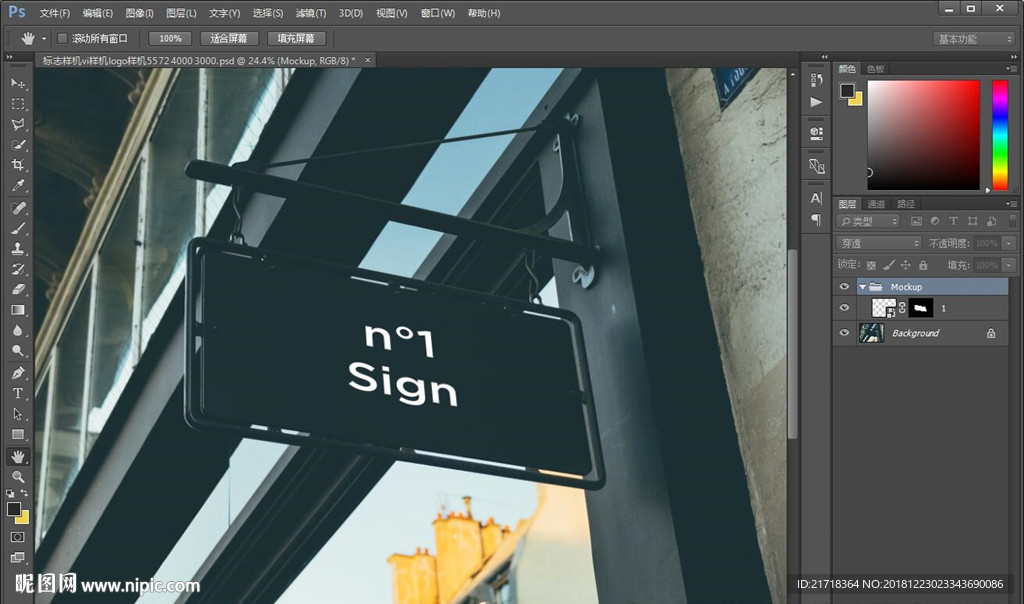Open the 不透明度 opacity dropdown arrow

click(x=1010, y=243)
